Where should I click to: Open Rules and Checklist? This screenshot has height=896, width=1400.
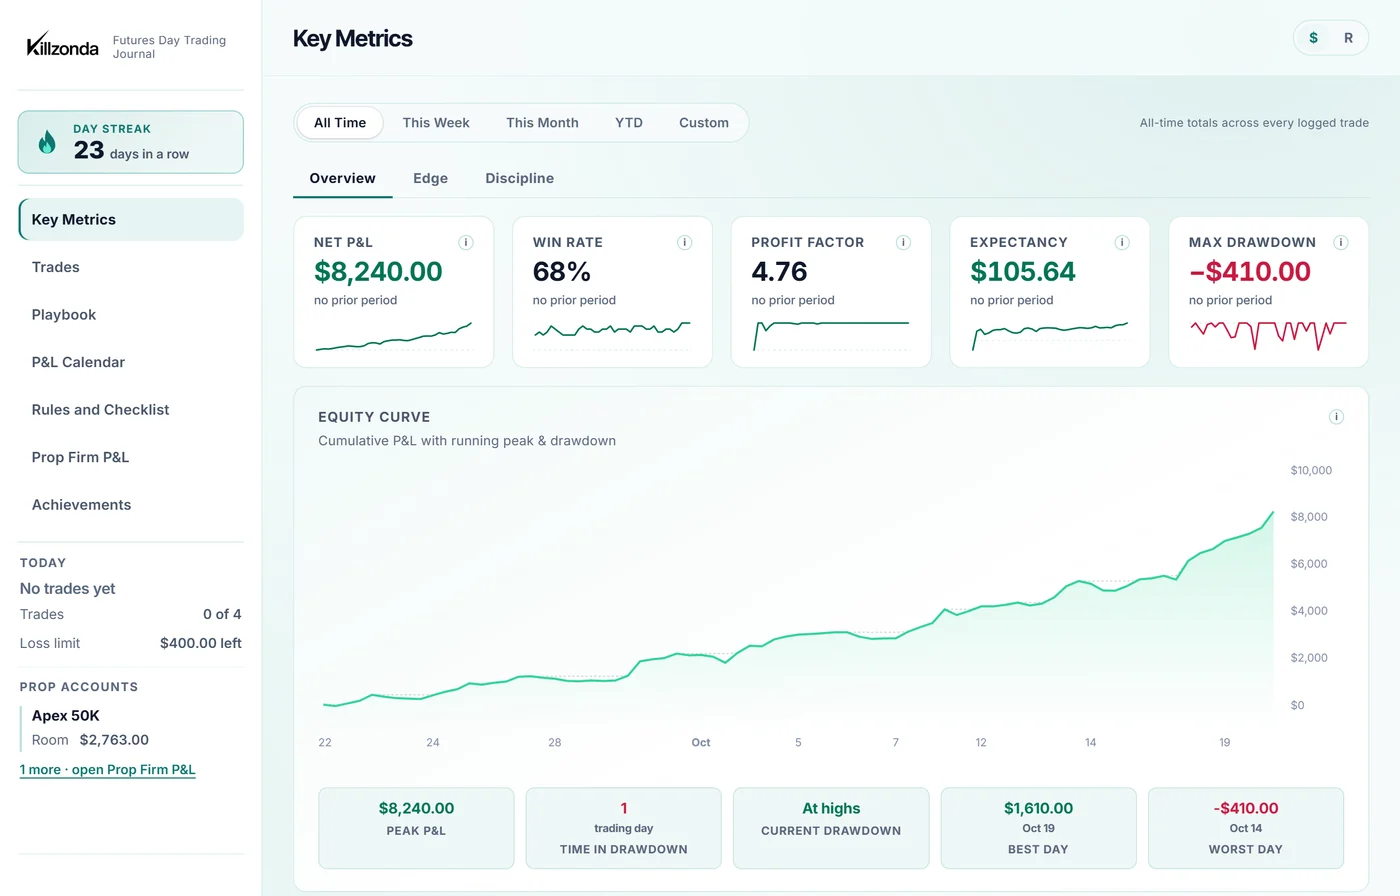tap(131, 410)
